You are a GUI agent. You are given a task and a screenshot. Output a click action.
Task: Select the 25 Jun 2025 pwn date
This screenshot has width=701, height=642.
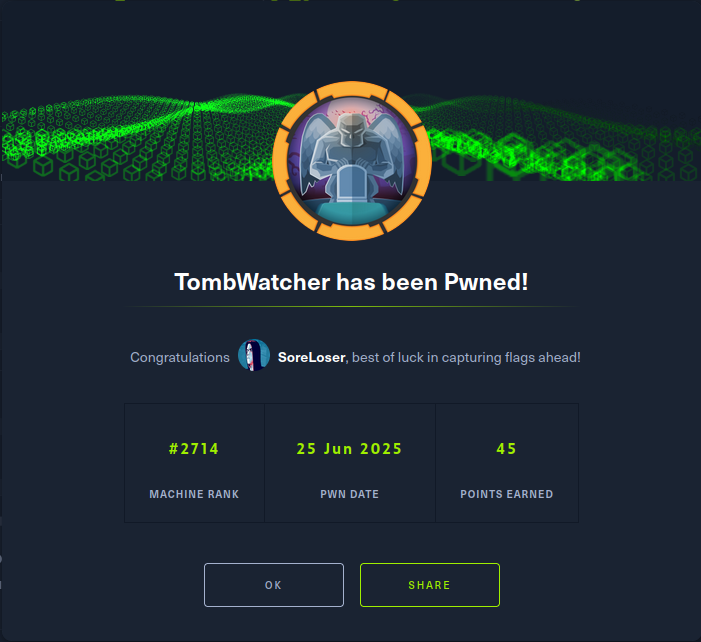click(x=349, y=448)
